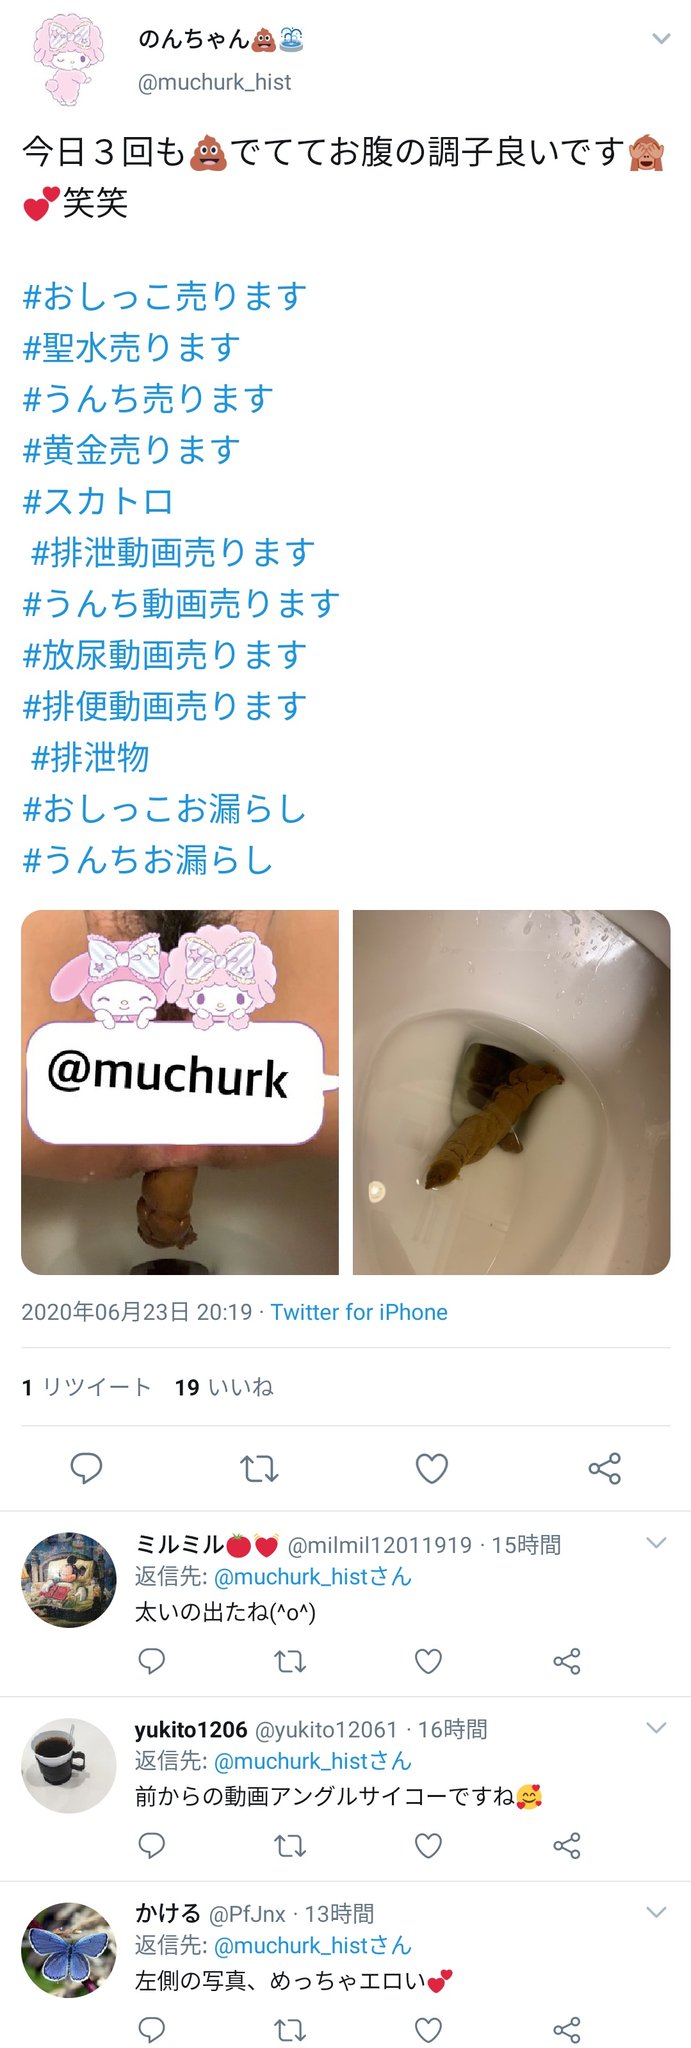Reply to the main tweet via speech bubble icon
This screenshot has height=2048, width=691.
tap(86, 1468)
